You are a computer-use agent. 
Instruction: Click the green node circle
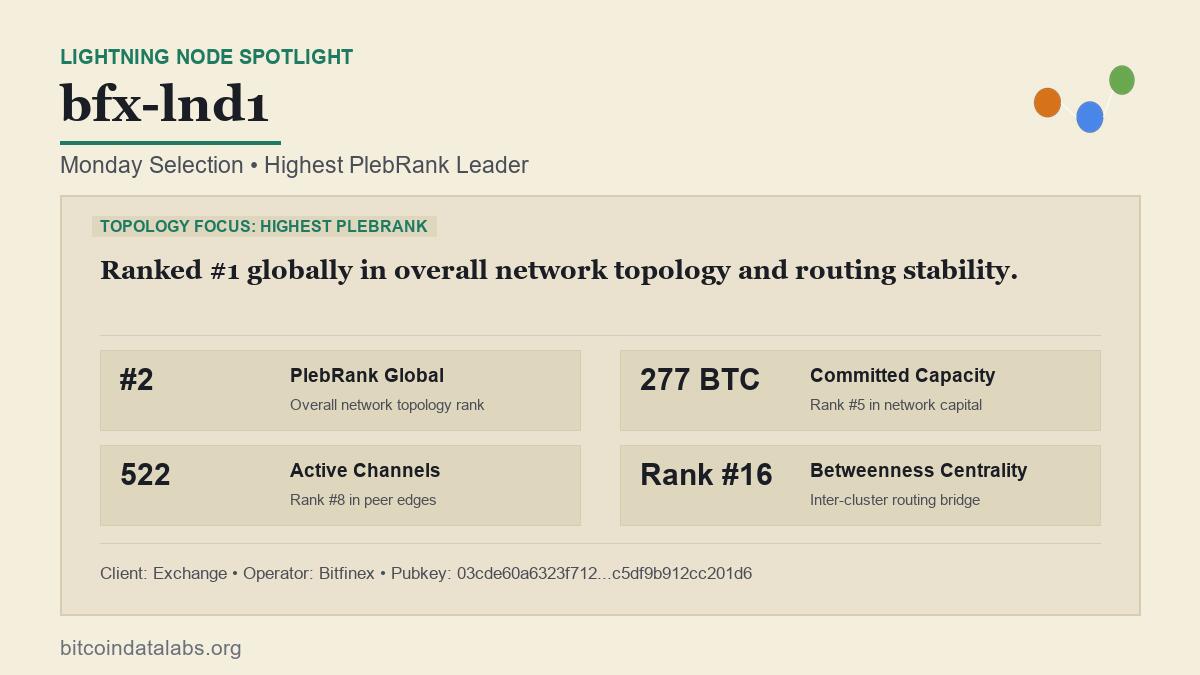[1122, 80]
